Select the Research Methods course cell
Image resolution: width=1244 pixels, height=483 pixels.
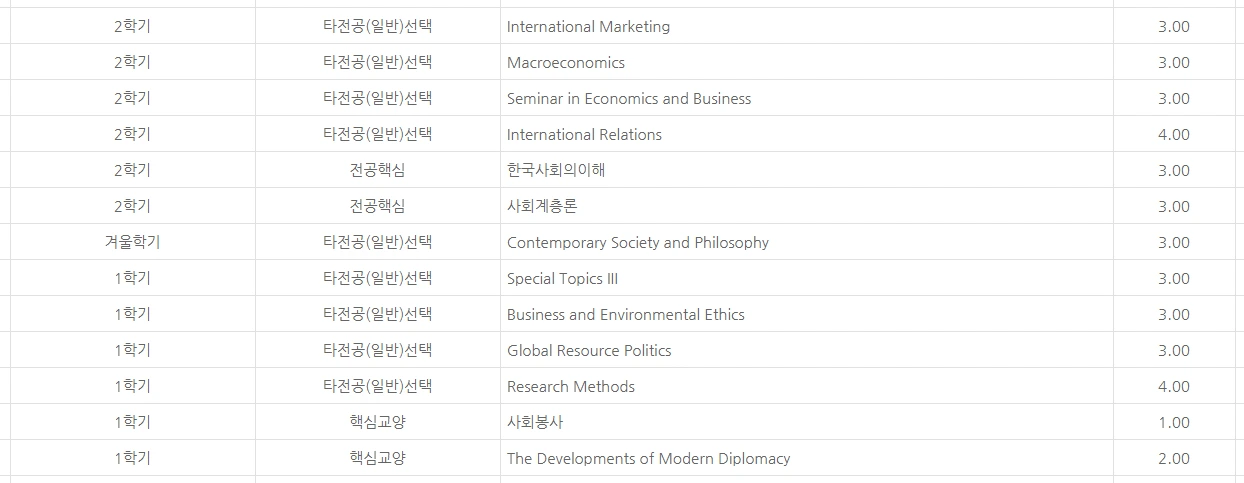806,386
